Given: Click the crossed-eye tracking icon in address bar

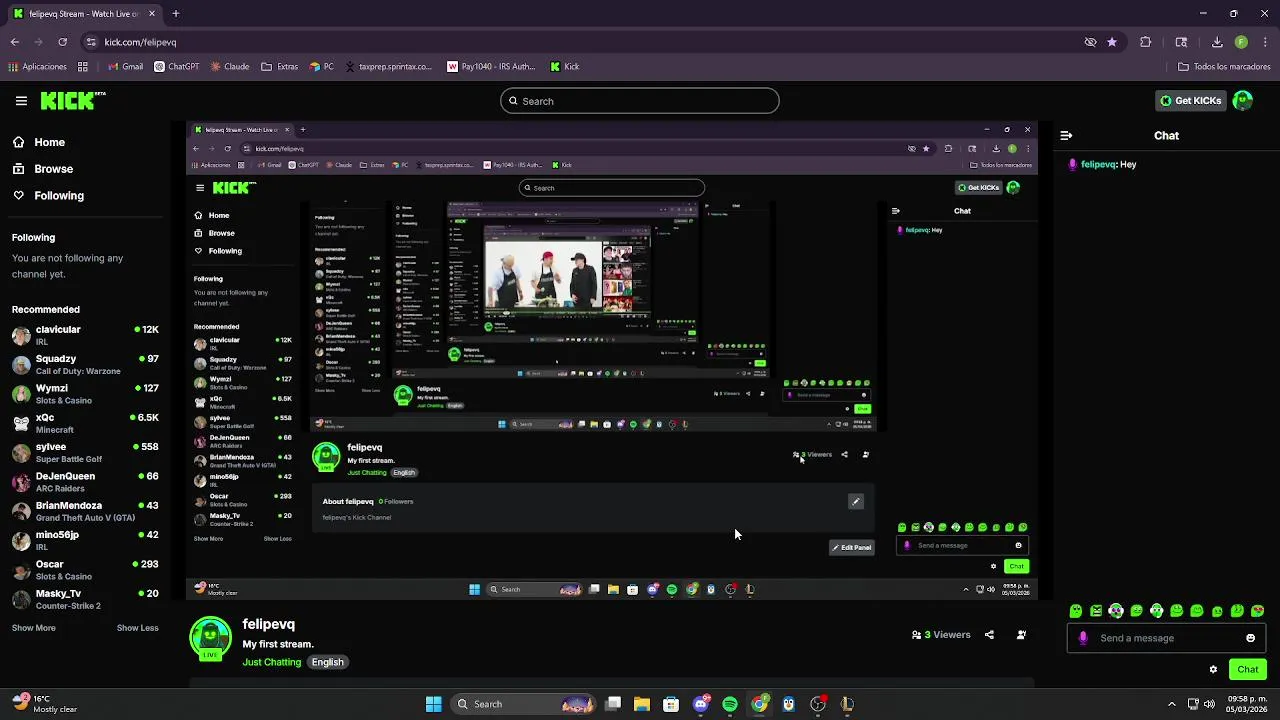Looking at the screenshot, I should (1091, 42).
